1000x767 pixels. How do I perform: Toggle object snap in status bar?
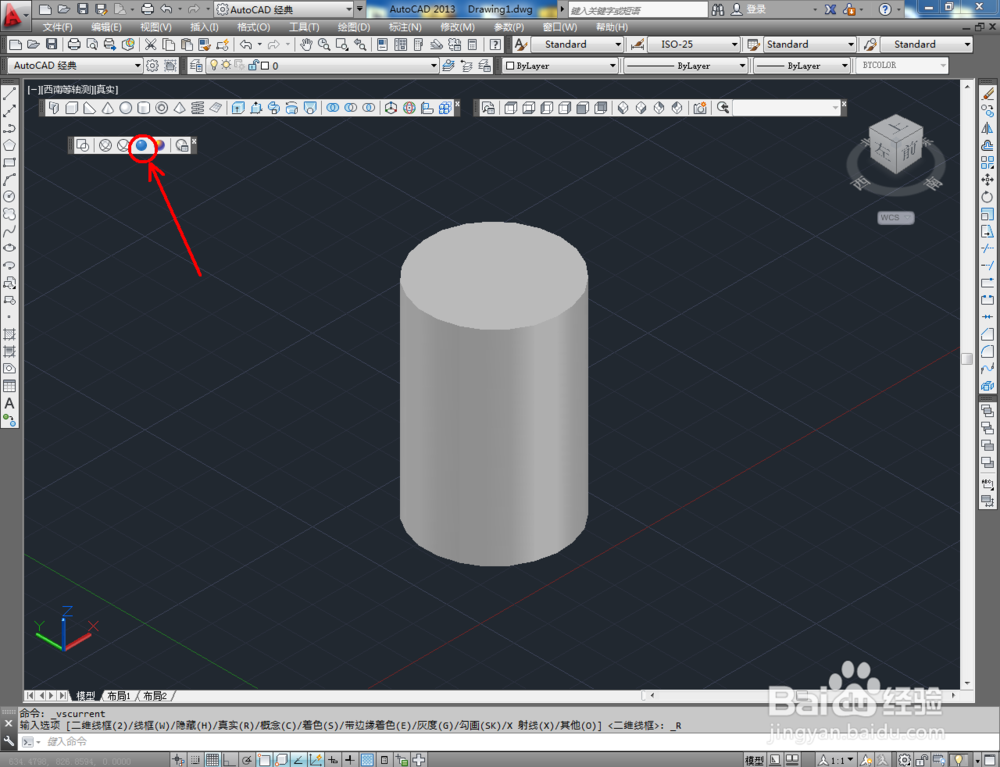click(x=263, y=759)
